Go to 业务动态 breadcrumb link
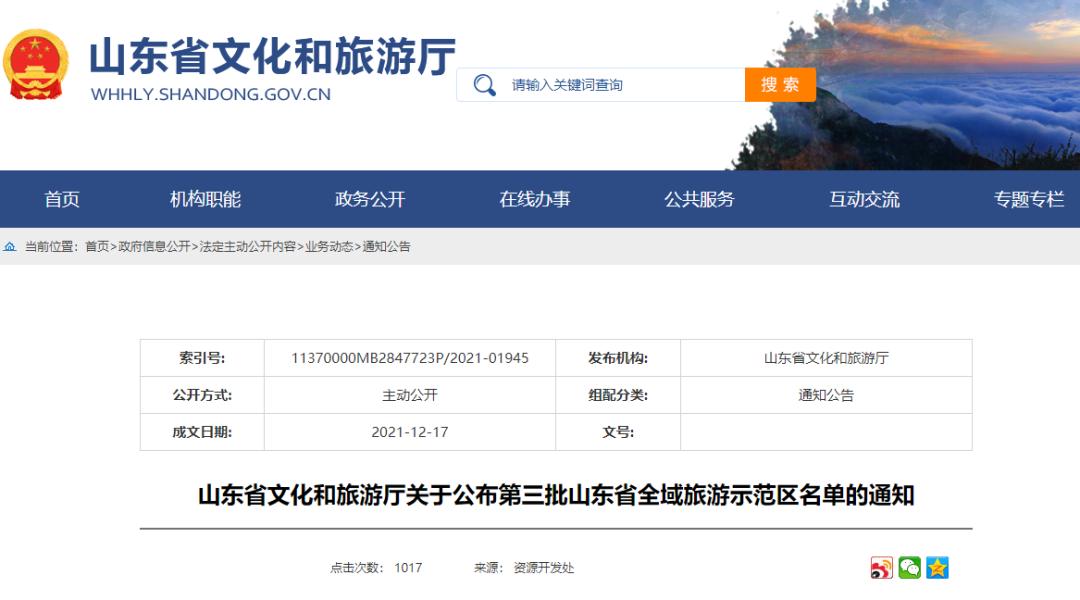Screen dimensions: 1080x600 (329, 247)
